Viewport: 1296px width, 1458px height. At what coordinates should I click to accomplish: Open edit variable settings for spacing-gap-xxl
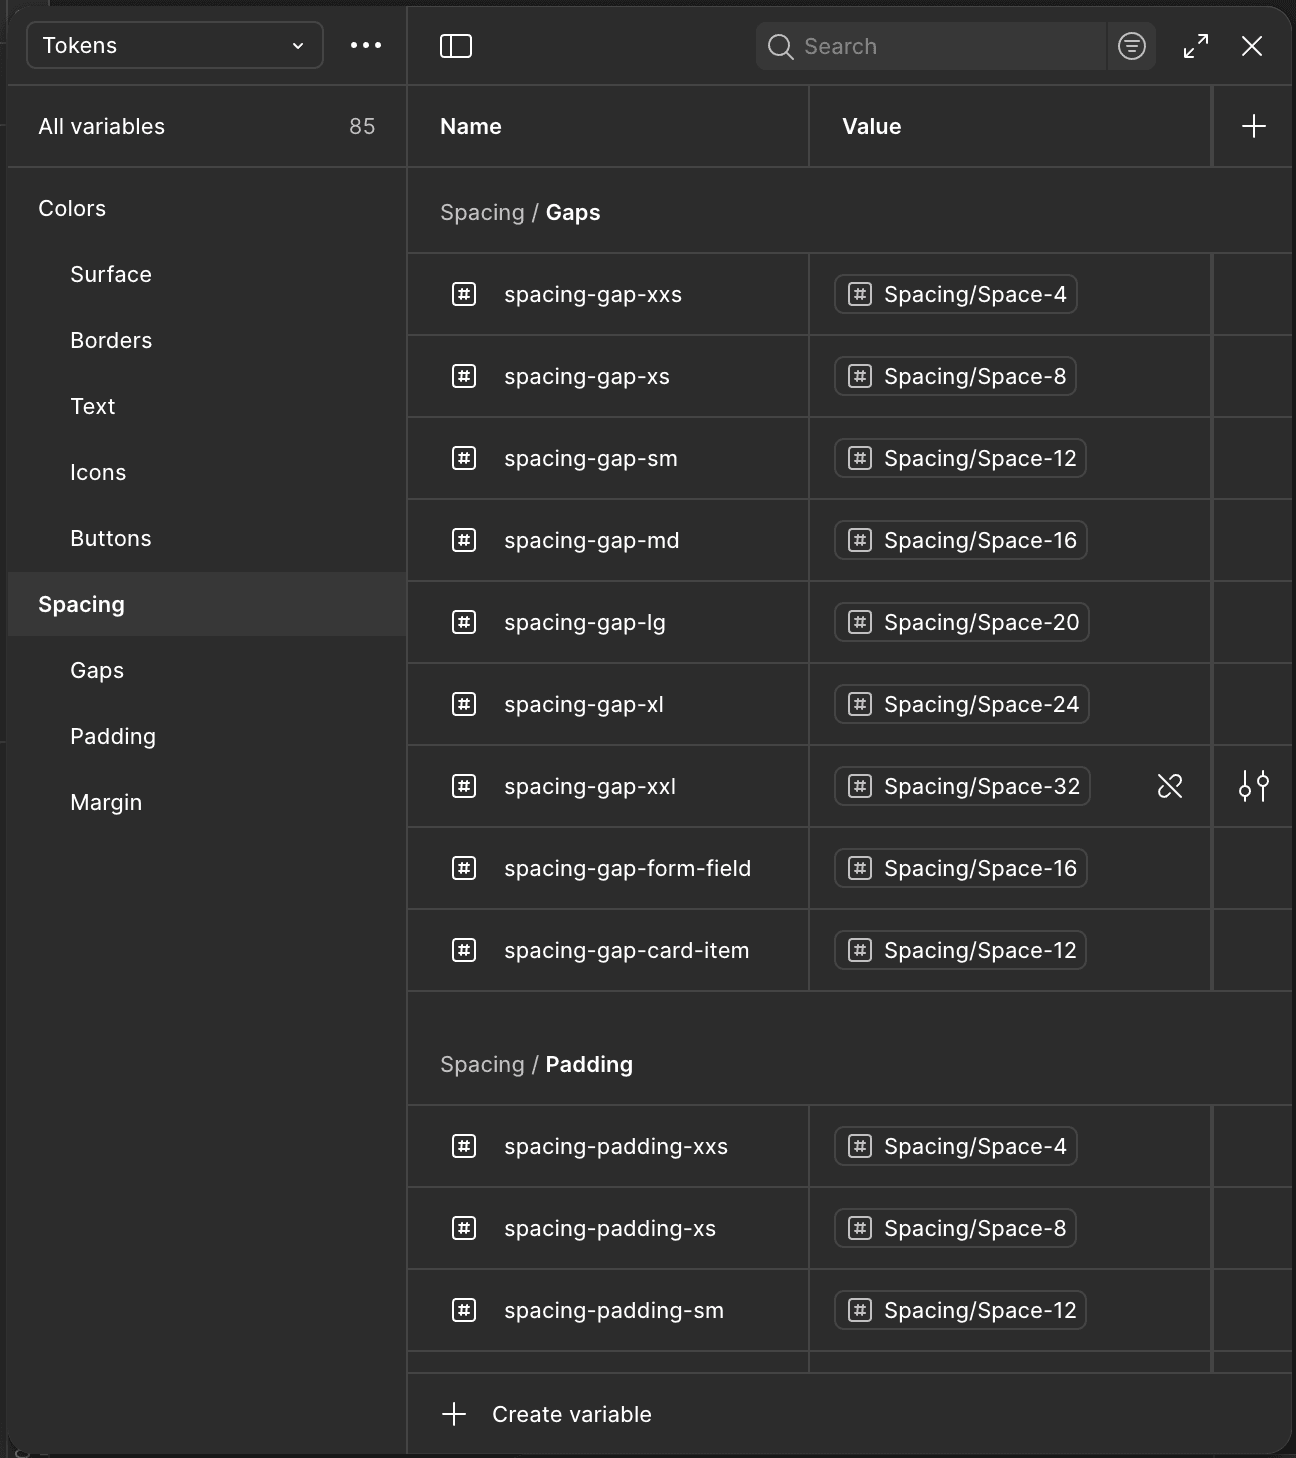1253,786
